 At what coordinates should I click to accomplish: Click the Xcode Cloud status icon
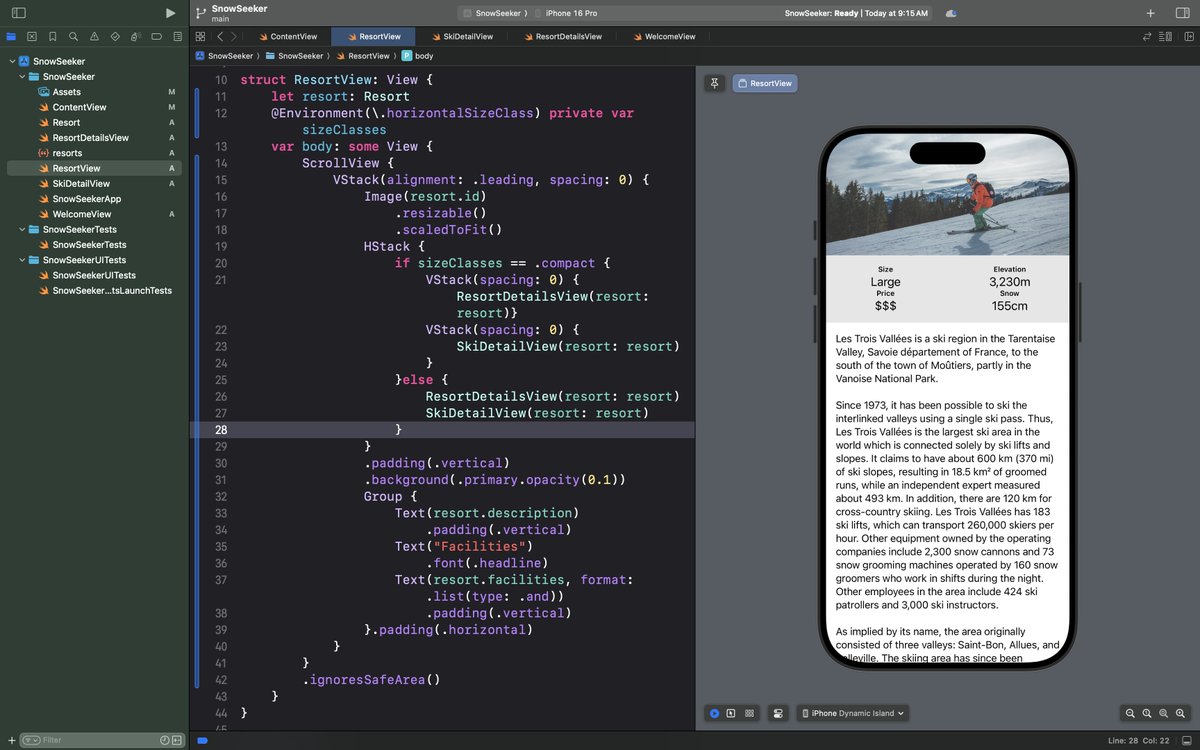(951, 13)
